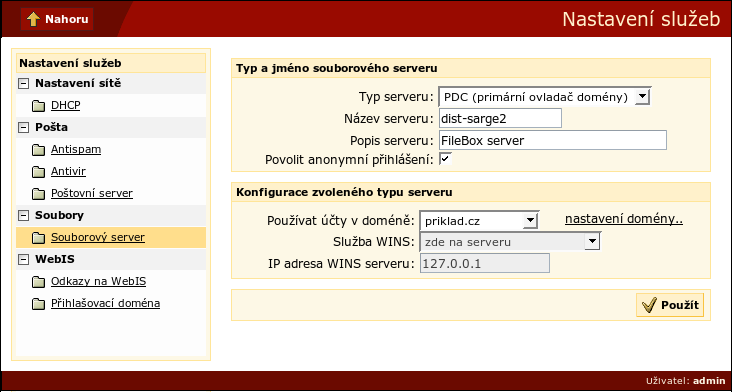
Task: Click Typ a jméno souborového serveru heading
Action: tap(337, 68)
